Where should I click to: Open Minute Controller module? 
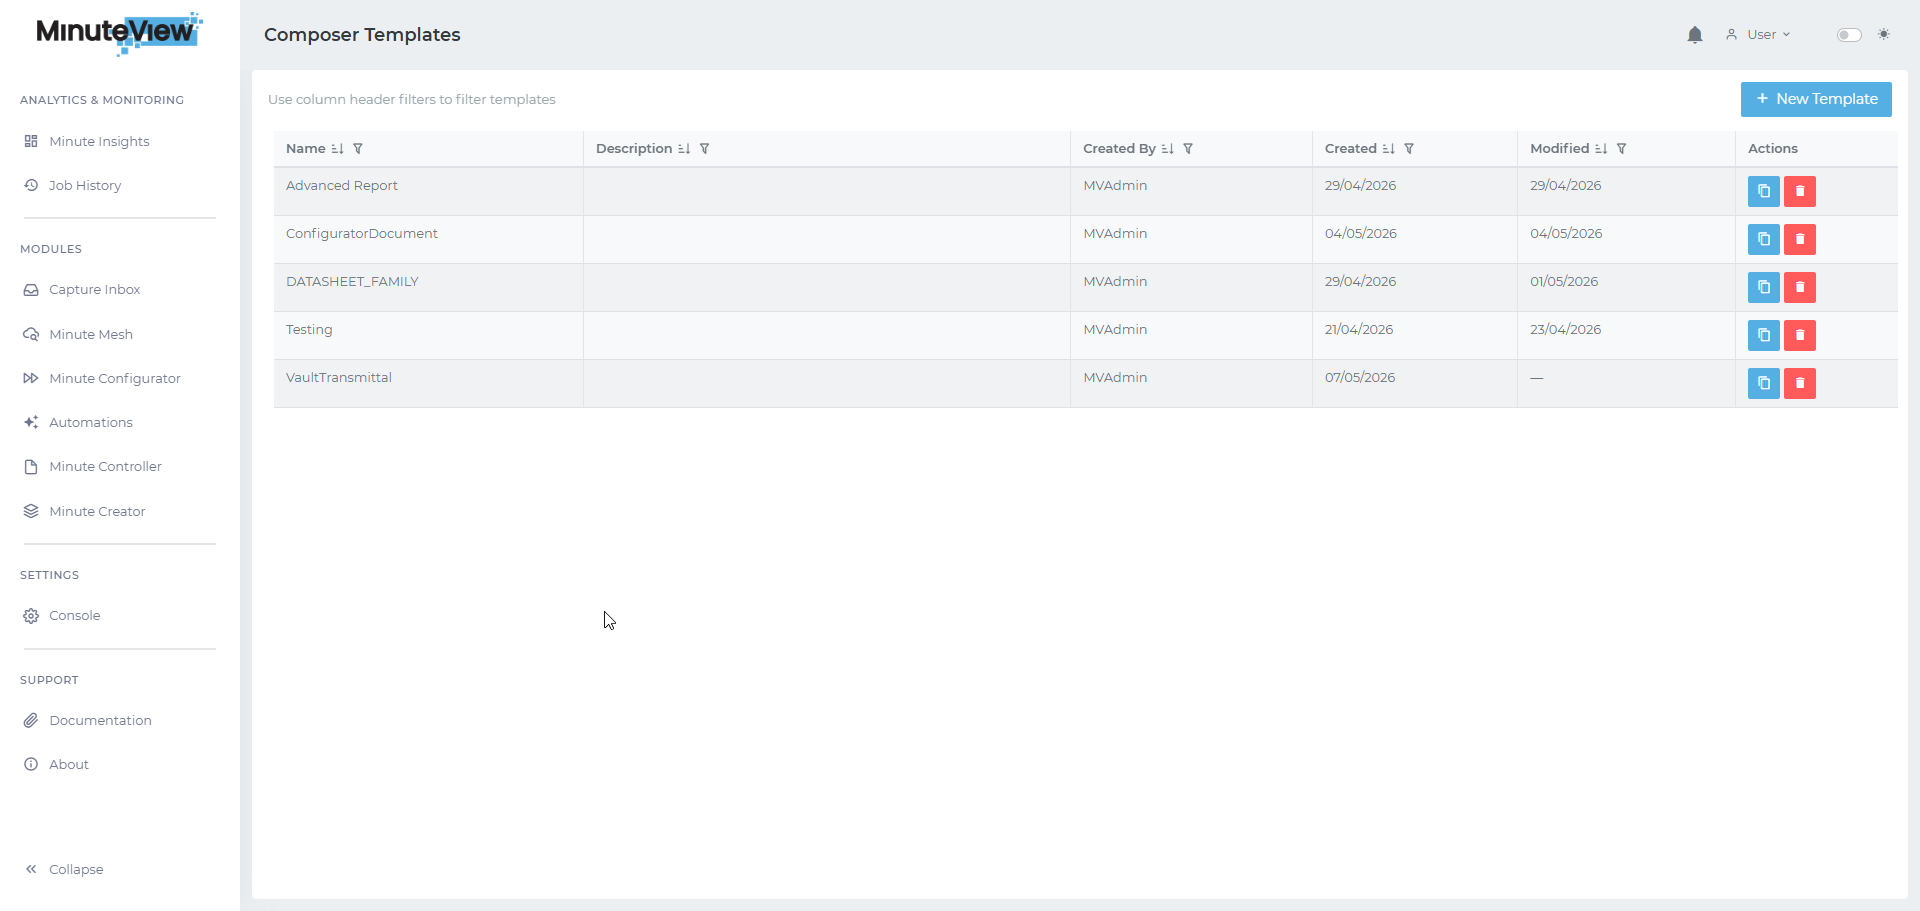point(92,466)
